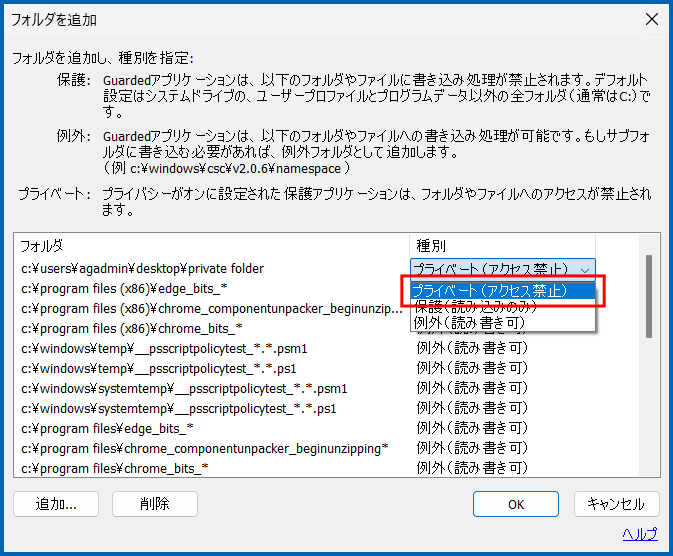
Task: Select the desktop\private folder row
Action: click(x=142, y=269)
